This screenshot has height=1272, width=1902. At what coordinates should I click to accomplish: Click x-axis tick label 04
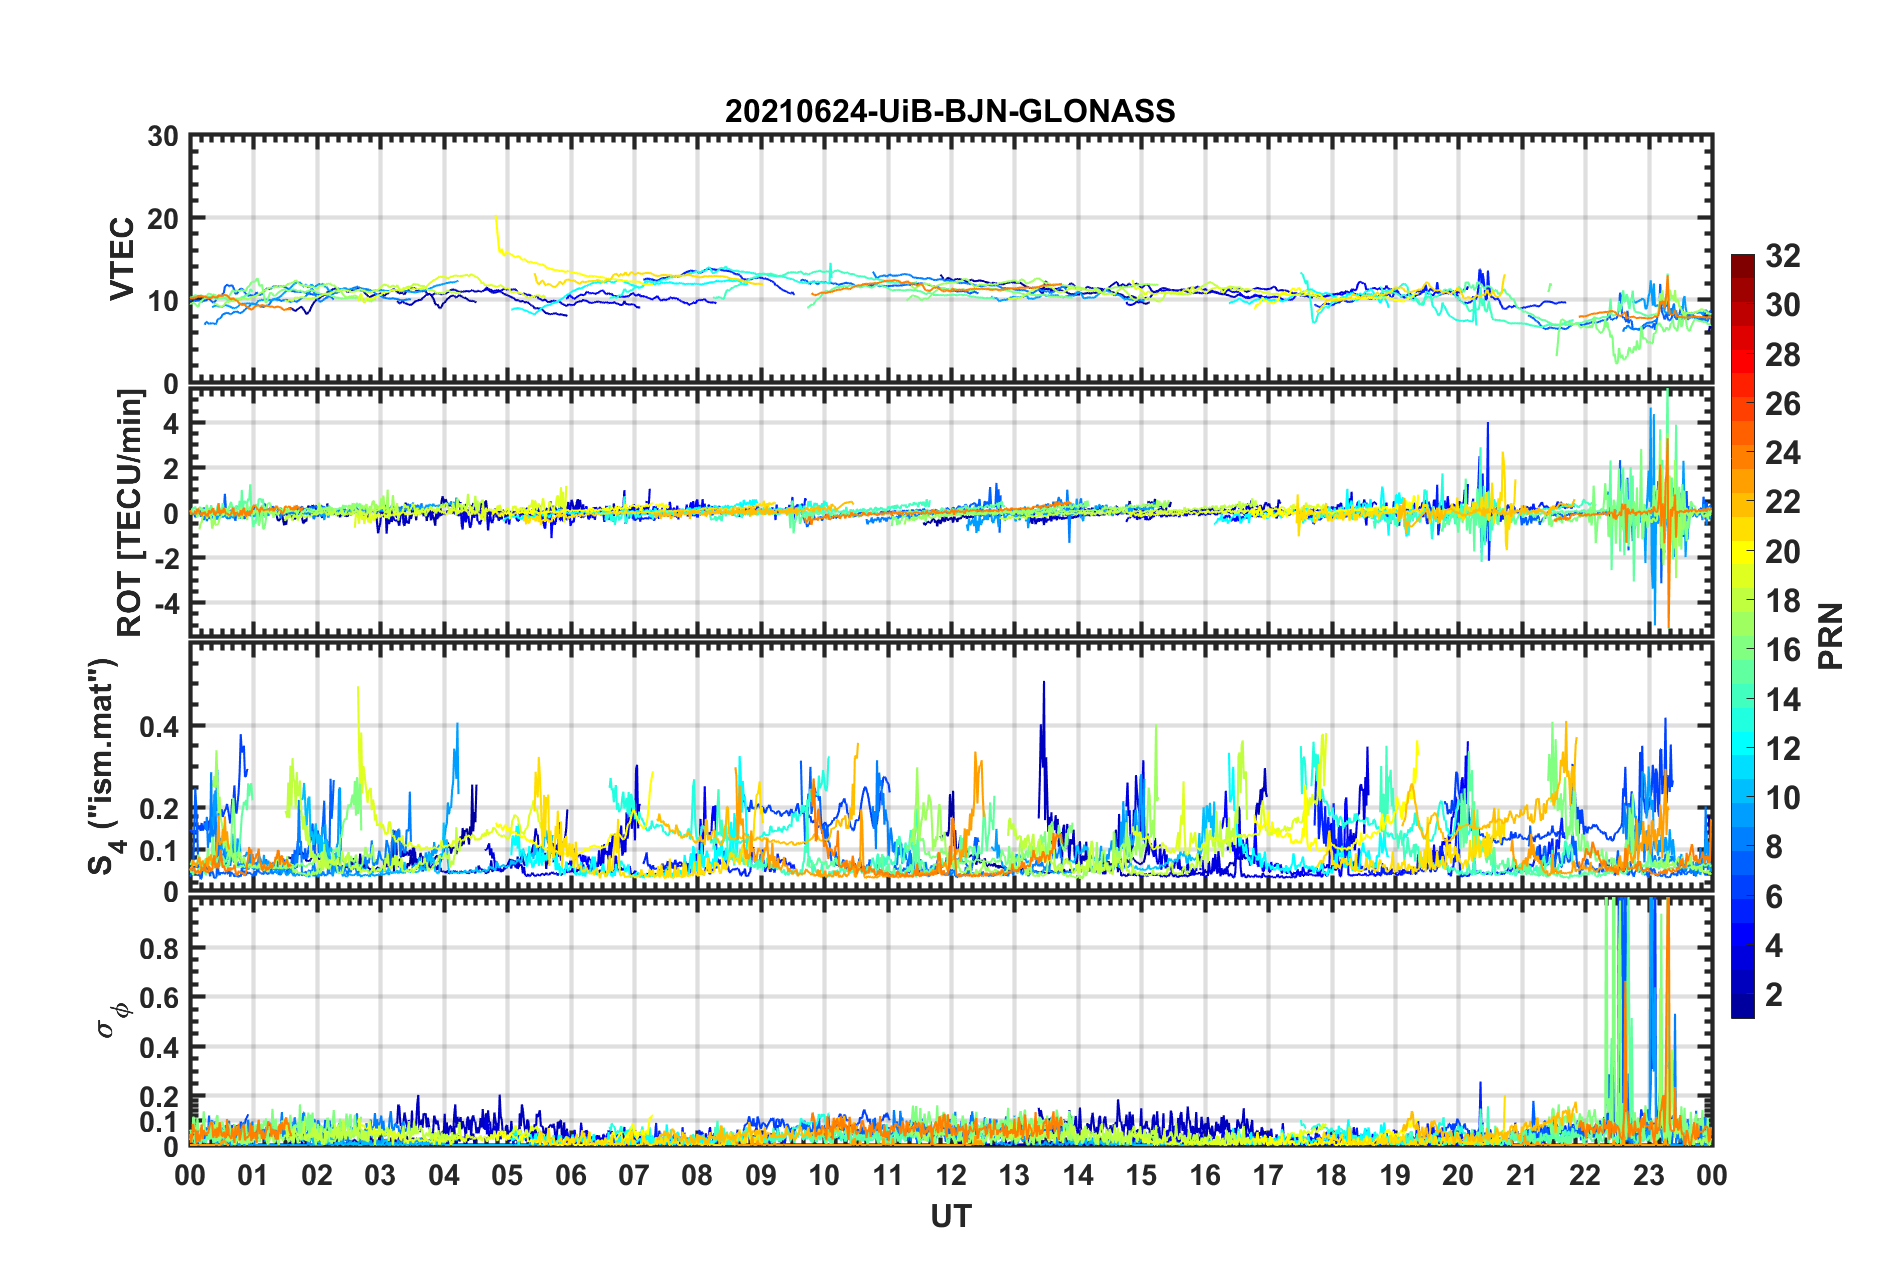(x=444, y=1175)
